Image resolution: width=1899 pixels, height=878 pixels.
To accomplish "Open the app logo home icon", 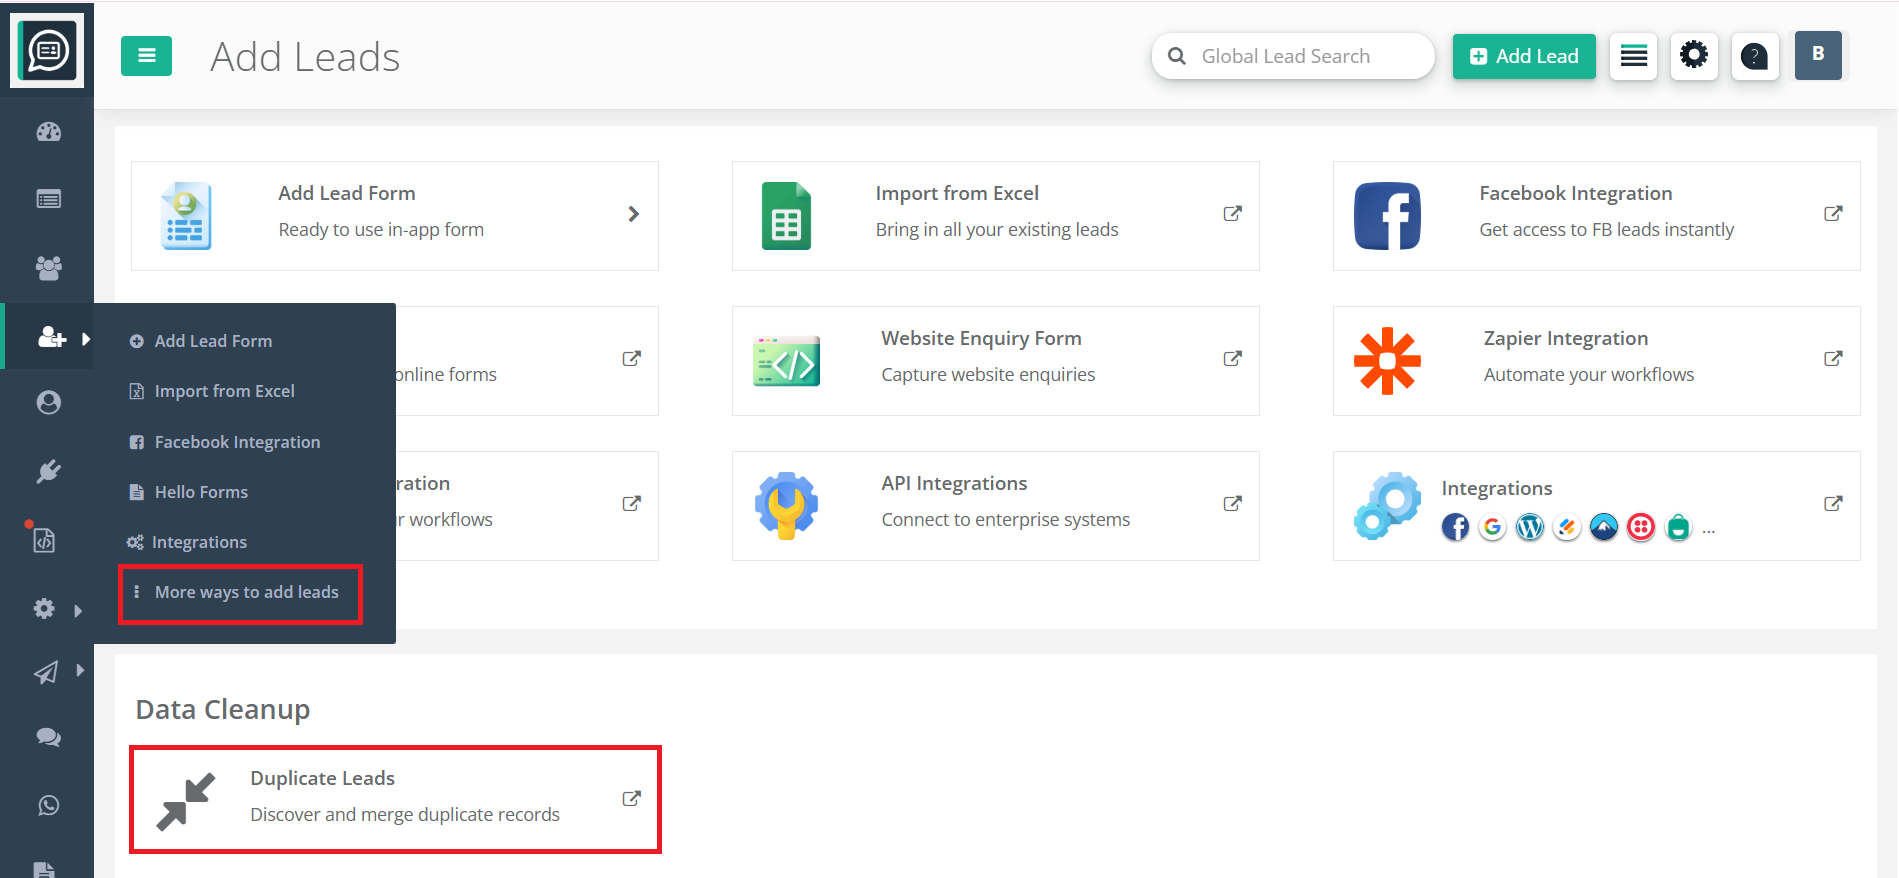I will [47, 51].
